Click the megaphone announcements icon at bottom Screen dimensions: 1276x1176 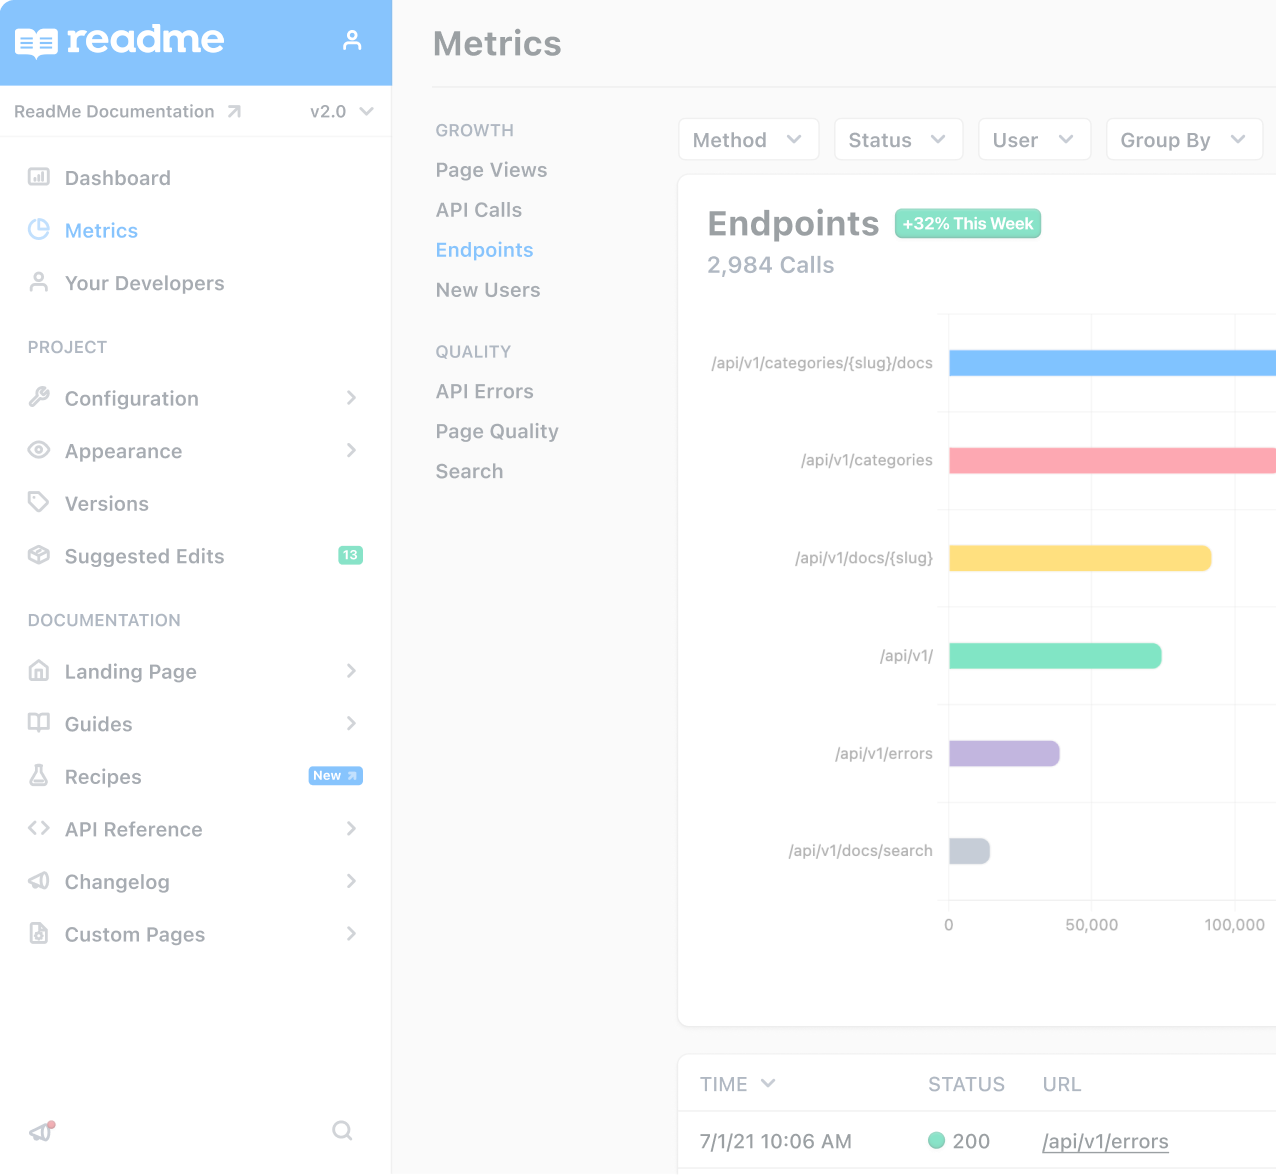point(41,1131)
